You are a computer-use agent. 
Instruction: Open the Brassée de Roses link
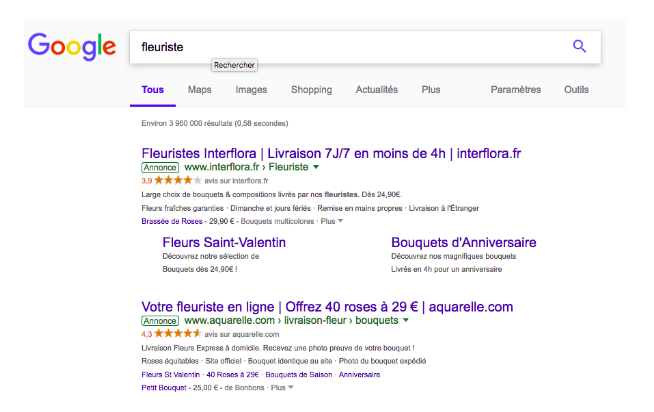[172, 221]
